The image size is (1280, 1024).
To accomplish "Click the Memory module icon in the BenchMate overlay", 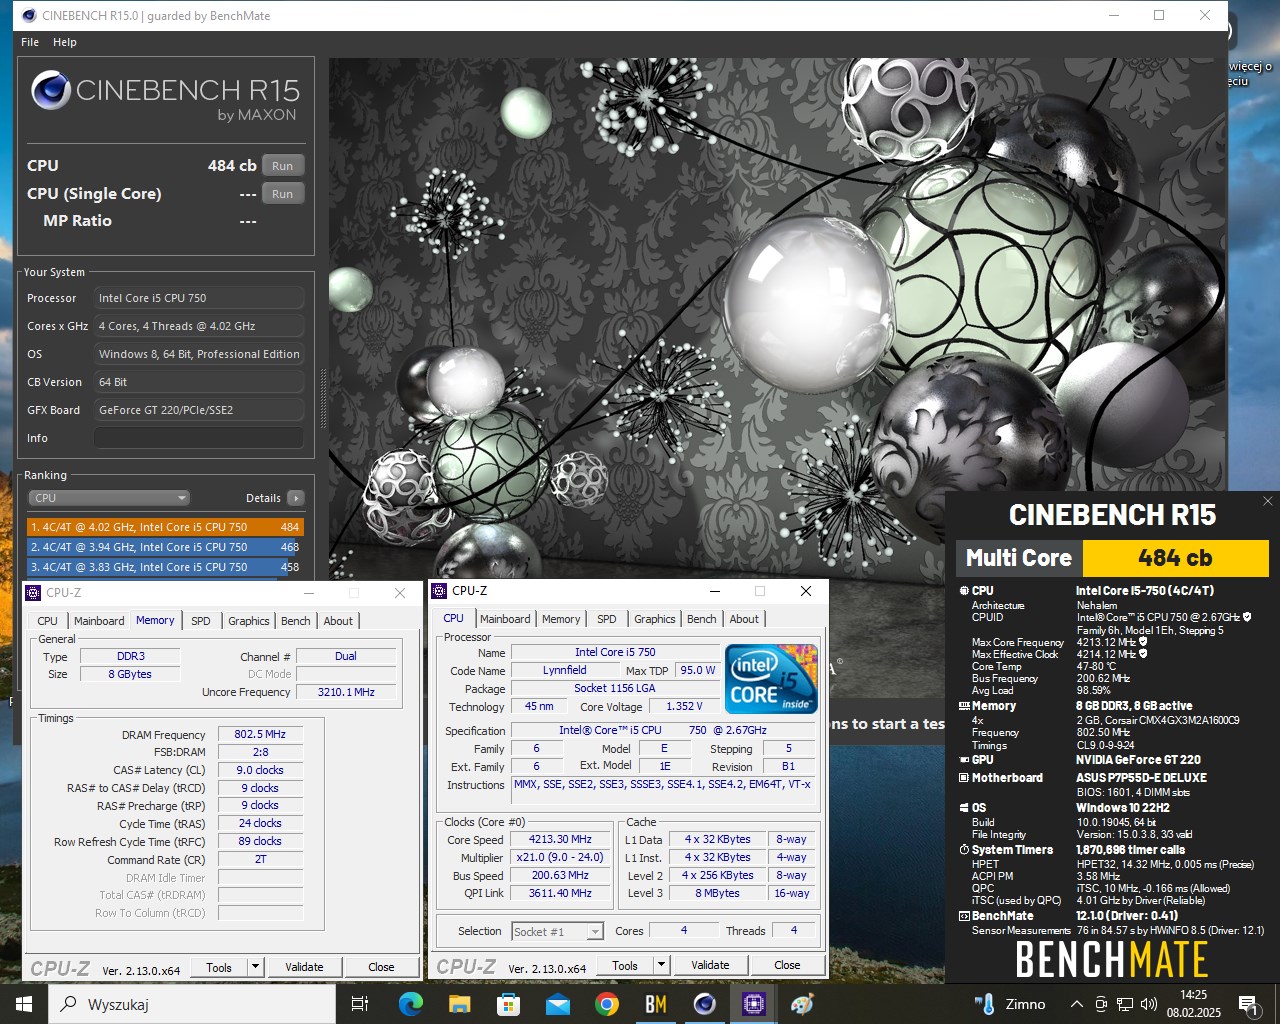I will click(964, 706).
